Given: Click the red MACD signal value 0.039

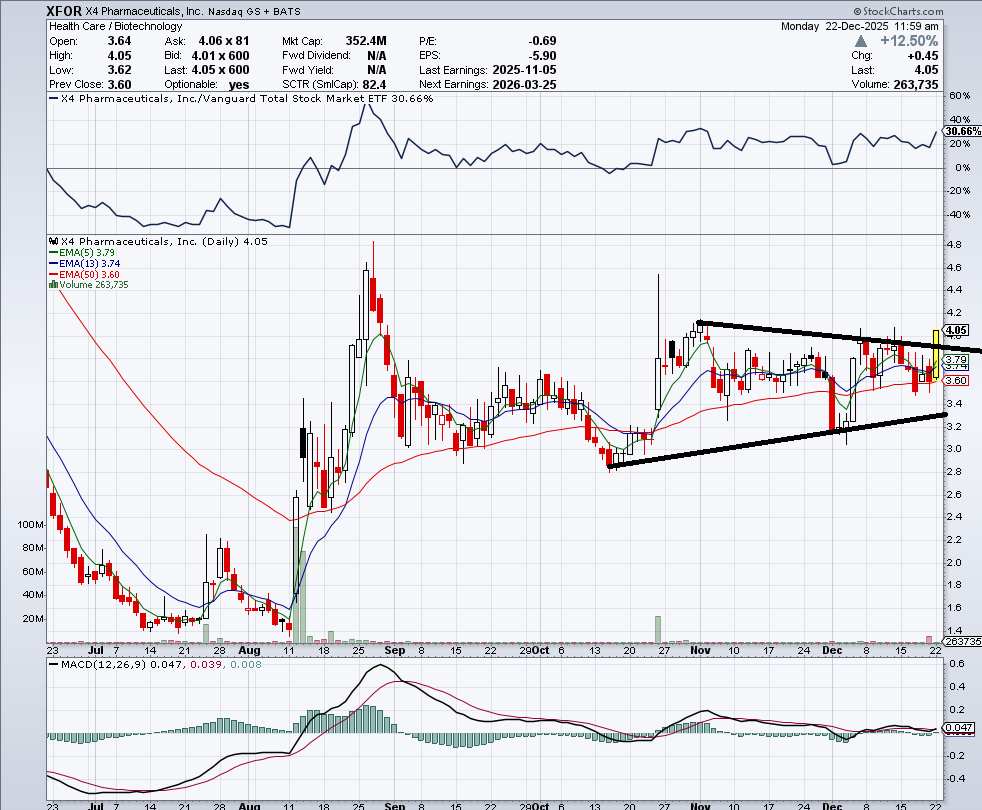Looking at the screenshot, I should [206, 665].
